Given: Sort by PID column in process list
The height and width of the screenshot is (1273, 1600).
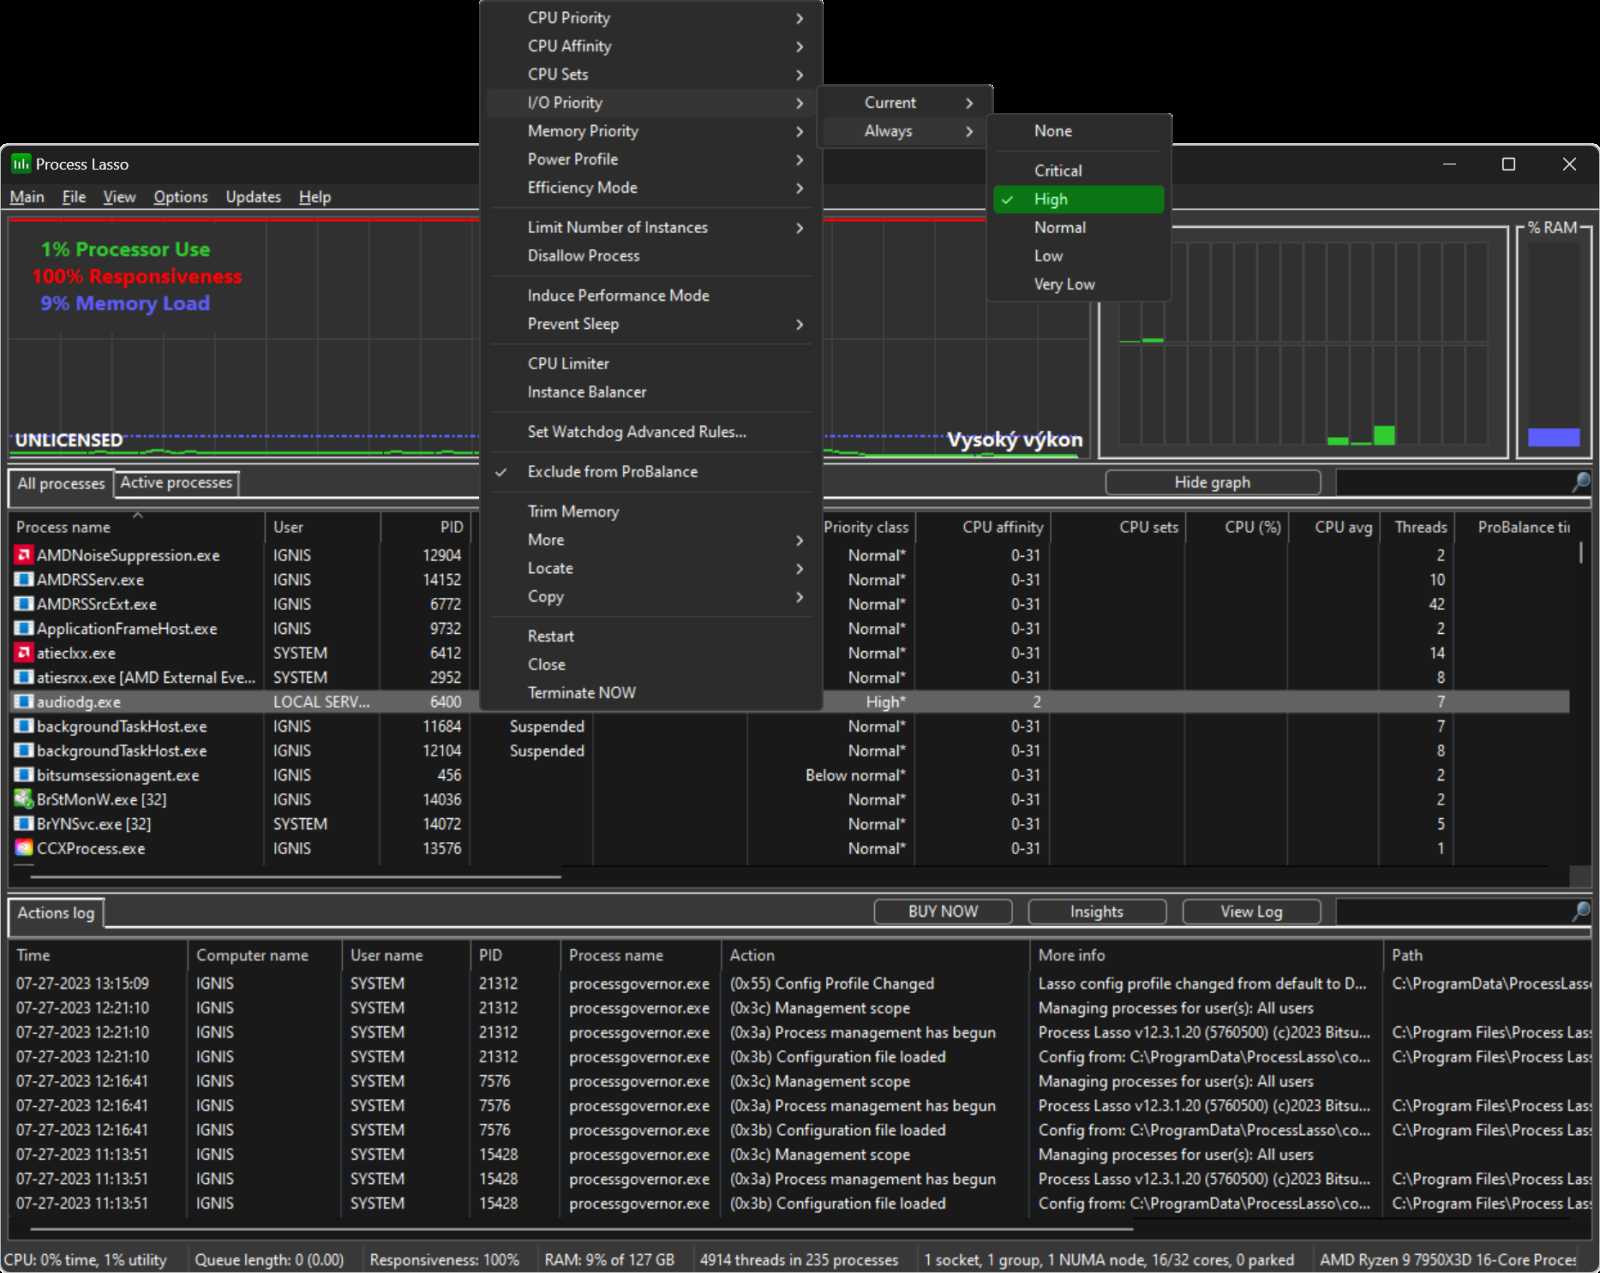Looking at the screenshot, I should (425, 527).
